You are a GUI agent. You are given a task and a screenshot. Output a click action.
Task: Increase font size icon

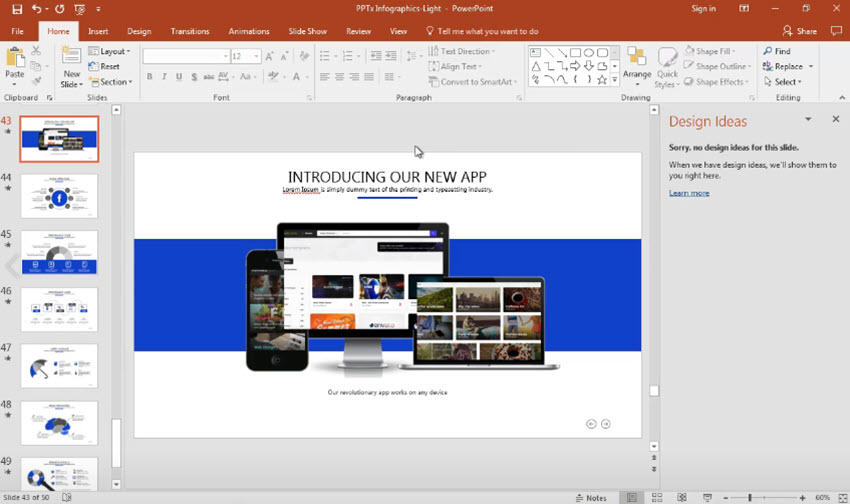pyautogui.click(x=269, y=56)
